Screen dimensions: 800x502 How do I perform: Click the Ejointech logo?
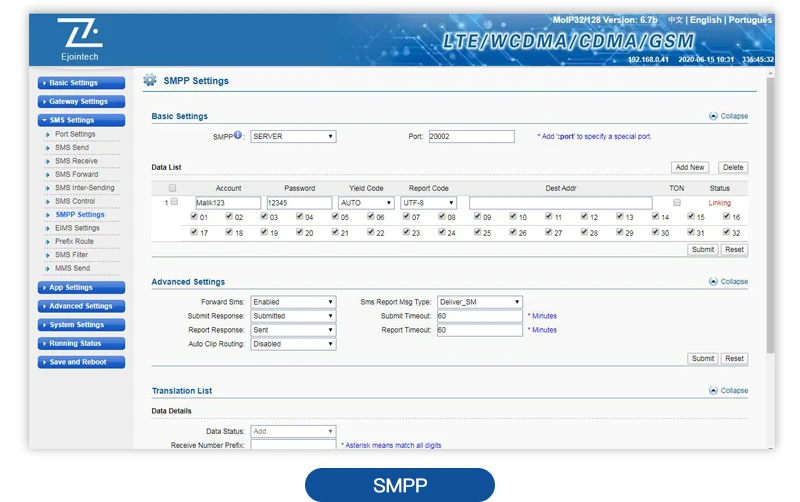coord(79,39)
